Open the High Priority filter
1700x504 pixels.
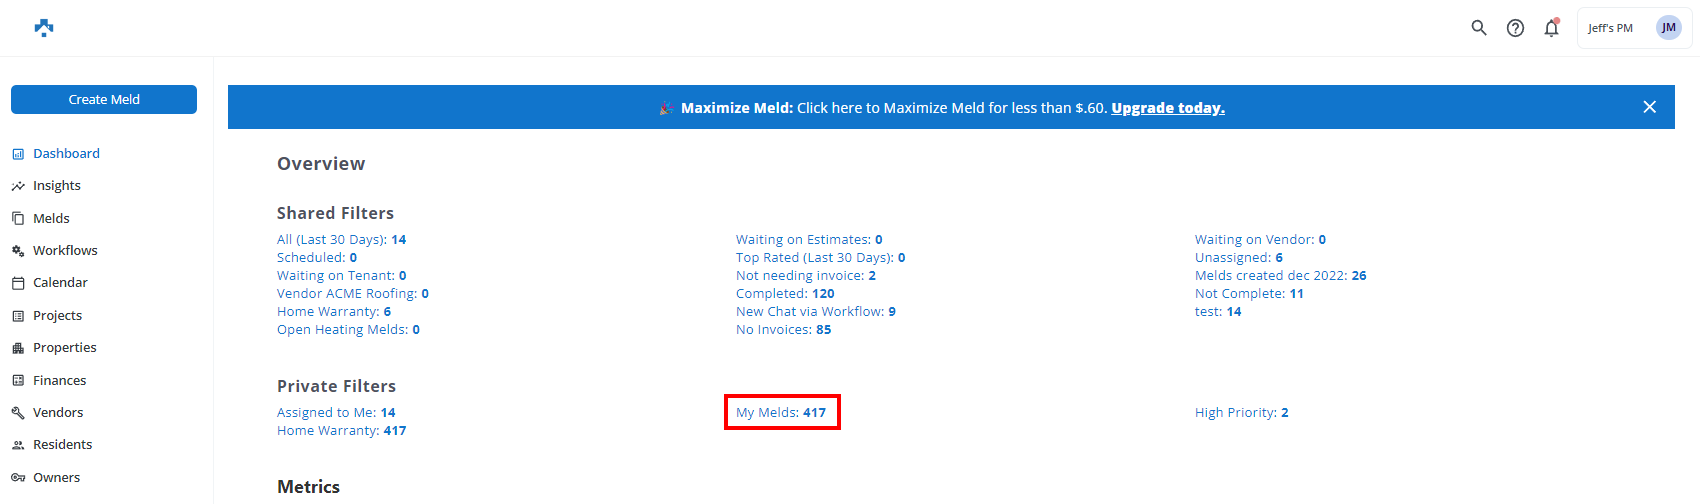click(1241, 413)
